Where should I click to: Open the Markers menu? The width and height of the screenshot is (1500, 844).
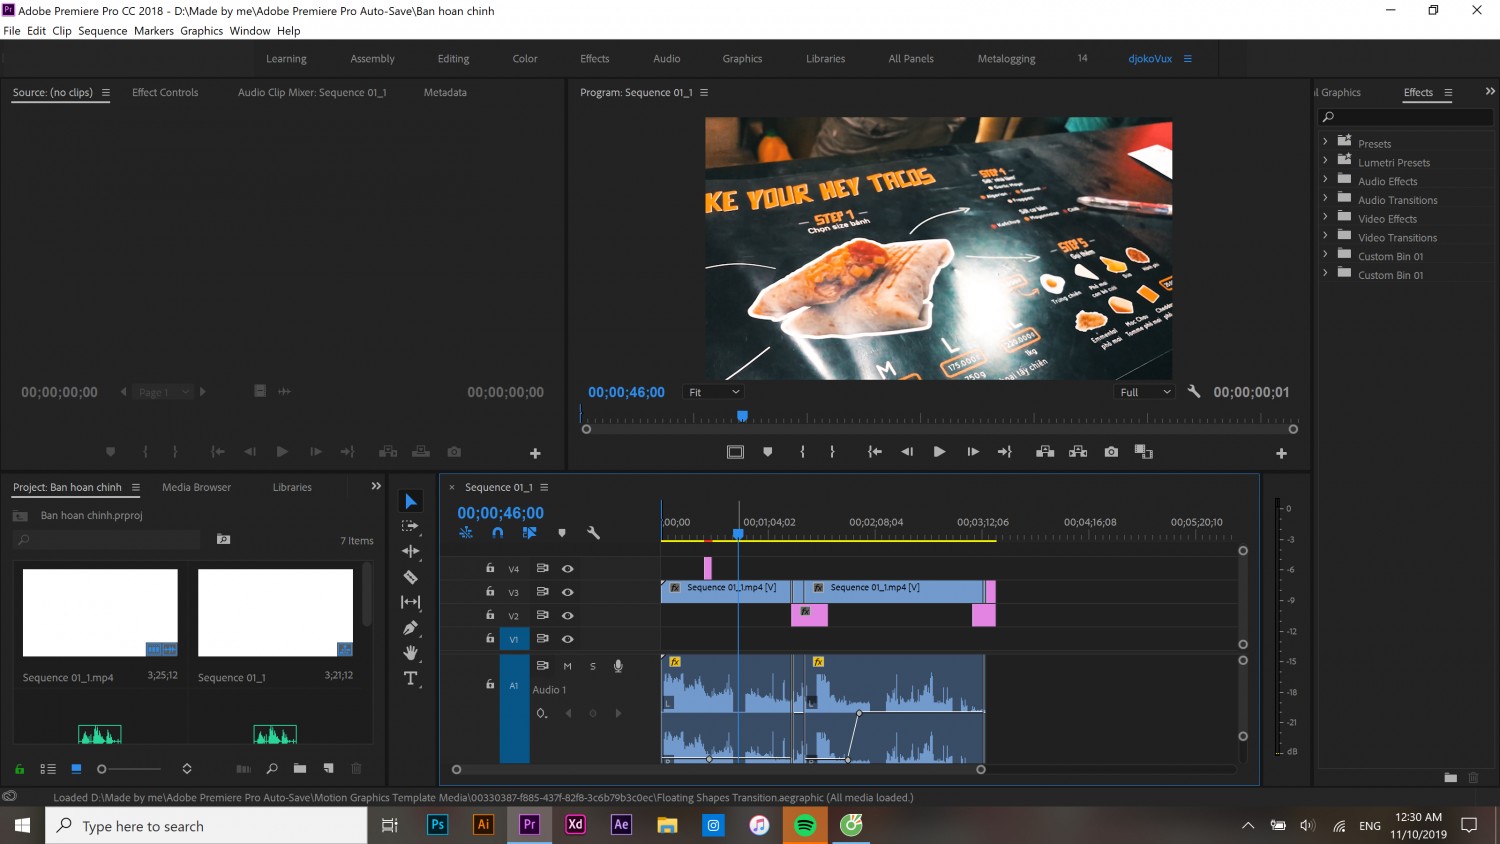tap(154, 31)
